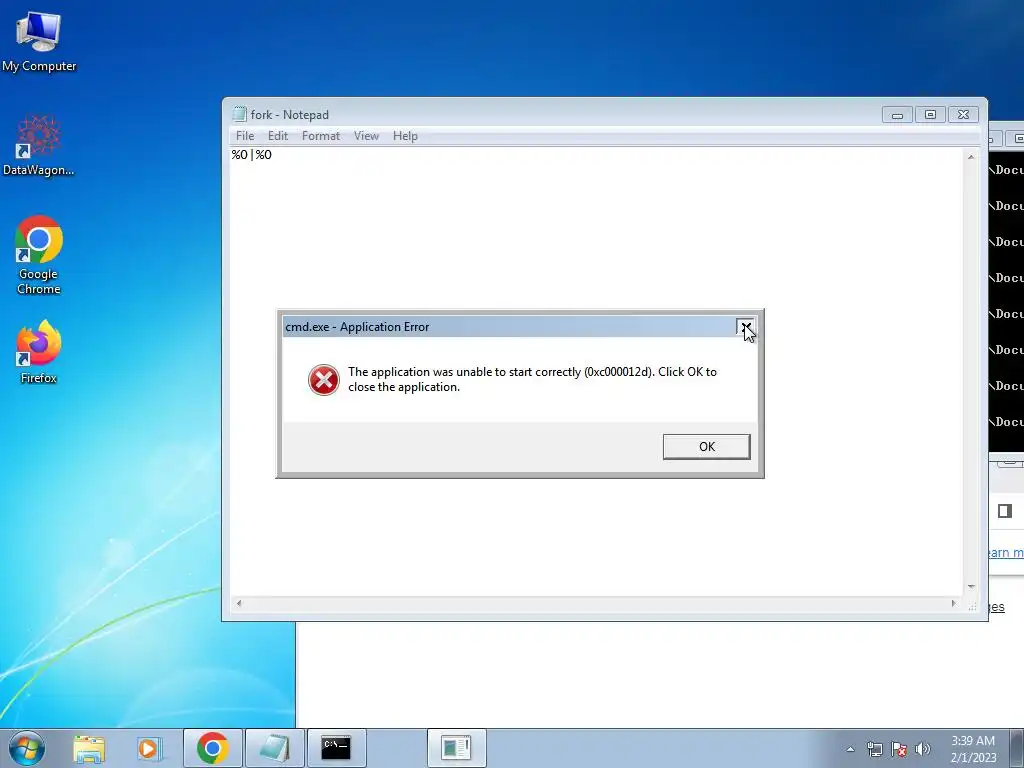Viewport: 1024px width, 768px height.
Task: Click the red error icon in dialog
Action: pyautogui.click(x=324, y=380)
